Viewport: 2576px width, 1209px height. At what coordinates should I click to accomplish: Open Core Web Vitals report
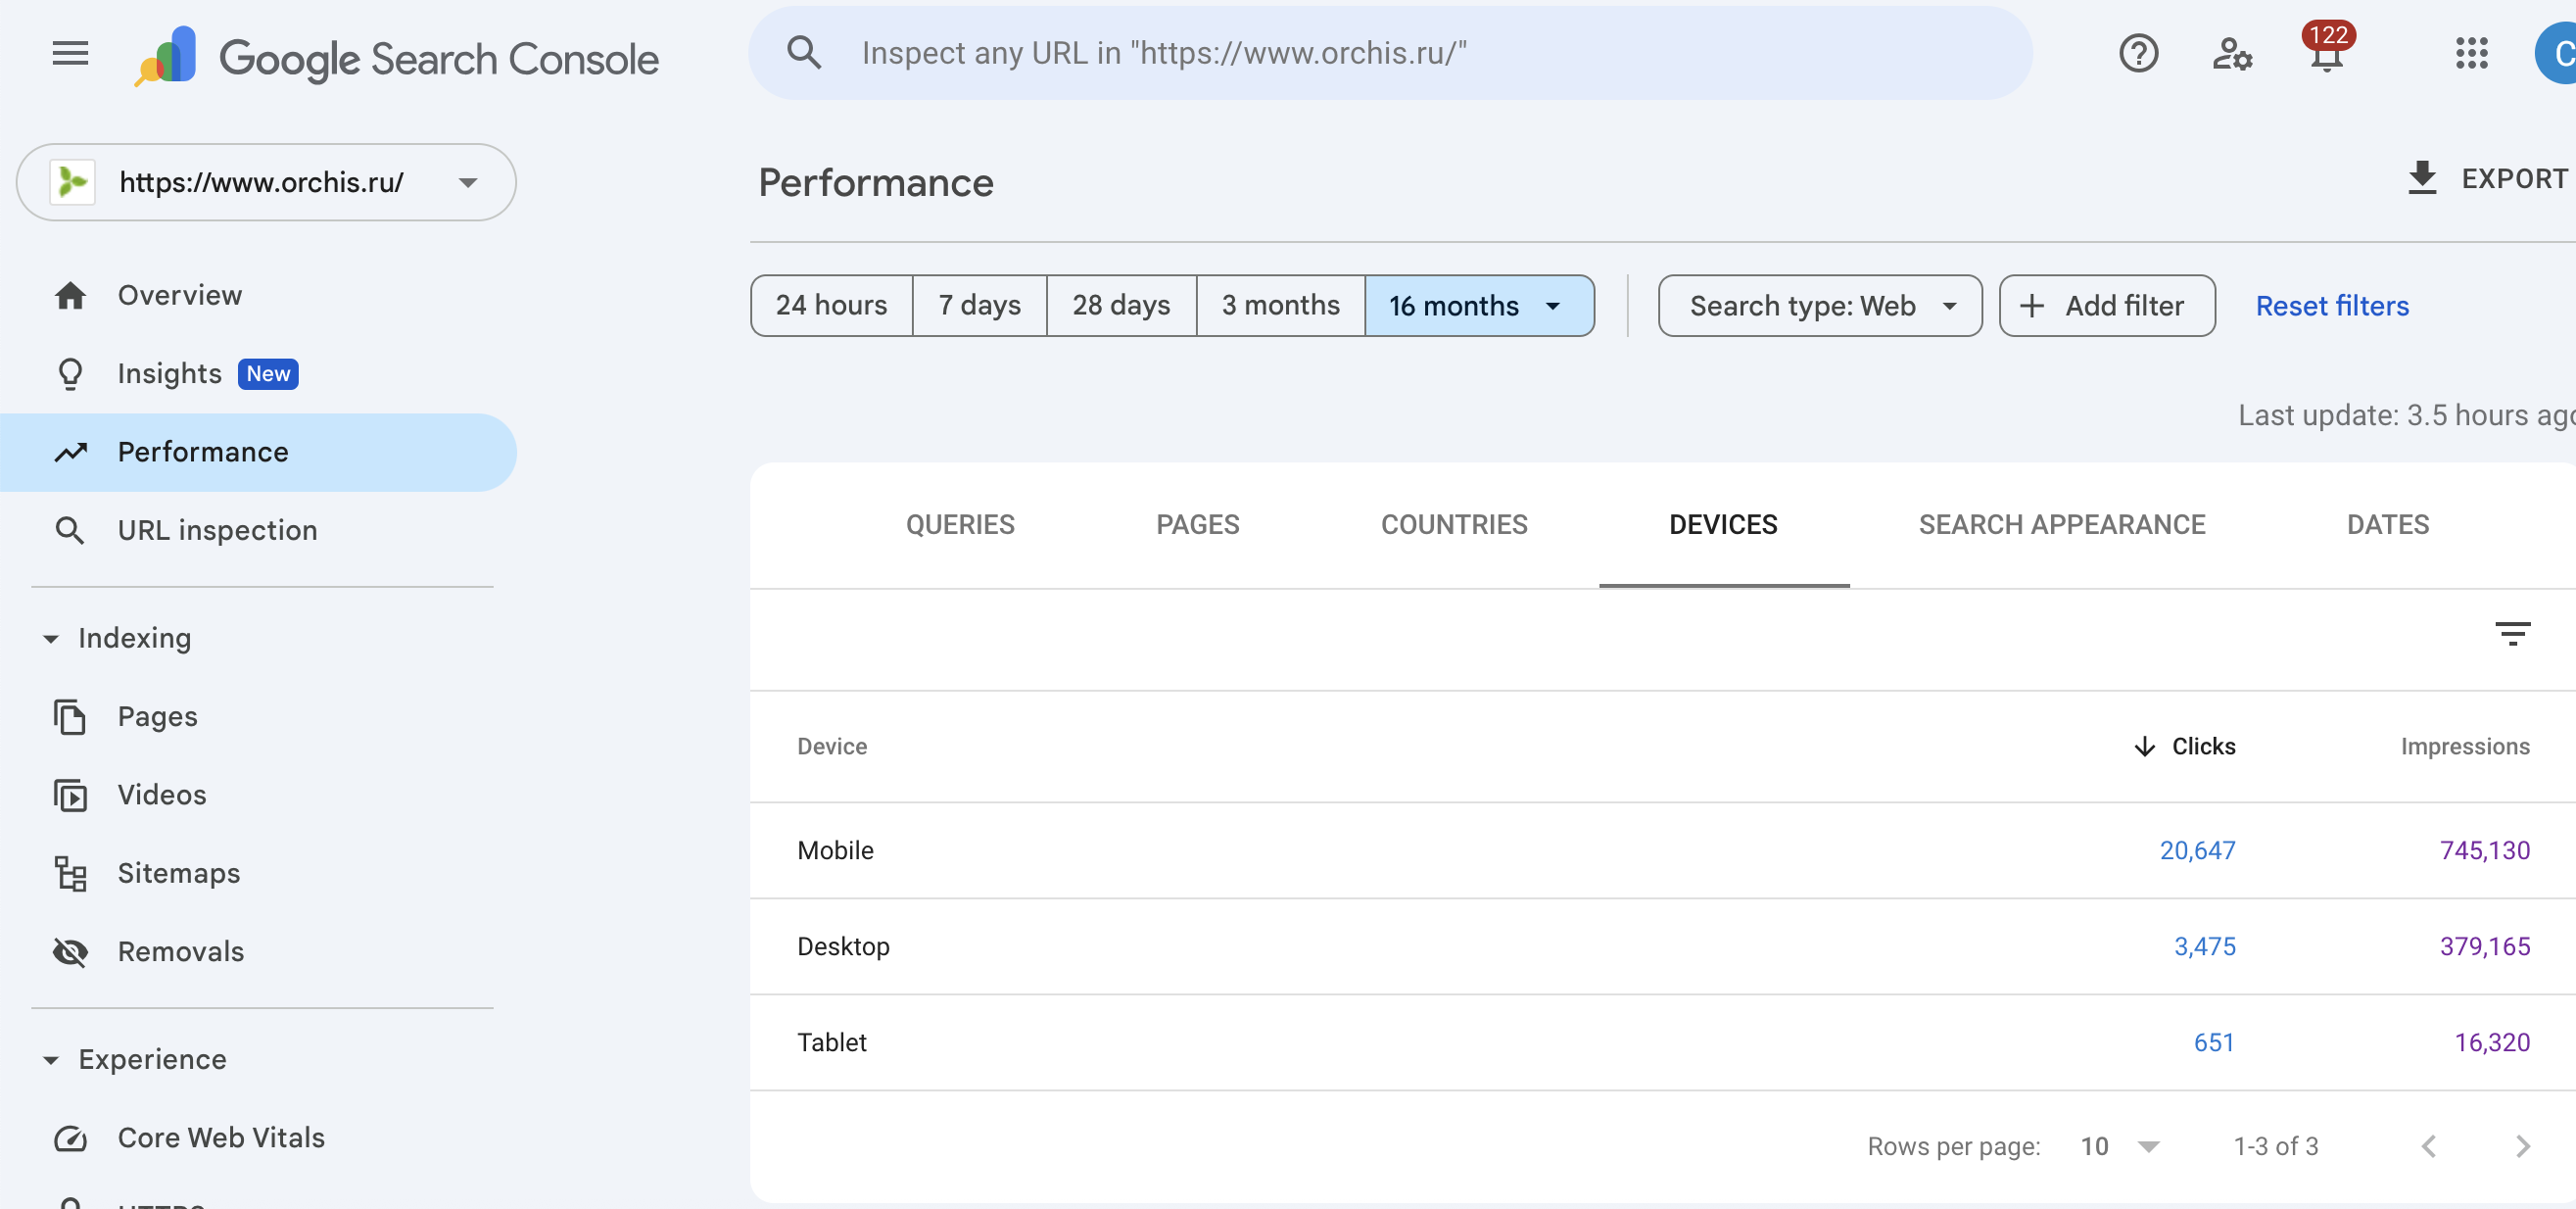coord(220,1137)
